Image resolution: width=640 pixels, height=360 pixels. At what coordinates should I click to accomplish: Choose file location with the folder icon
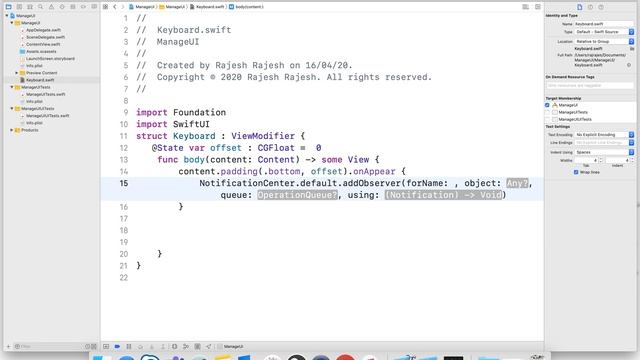coord(632,49)
